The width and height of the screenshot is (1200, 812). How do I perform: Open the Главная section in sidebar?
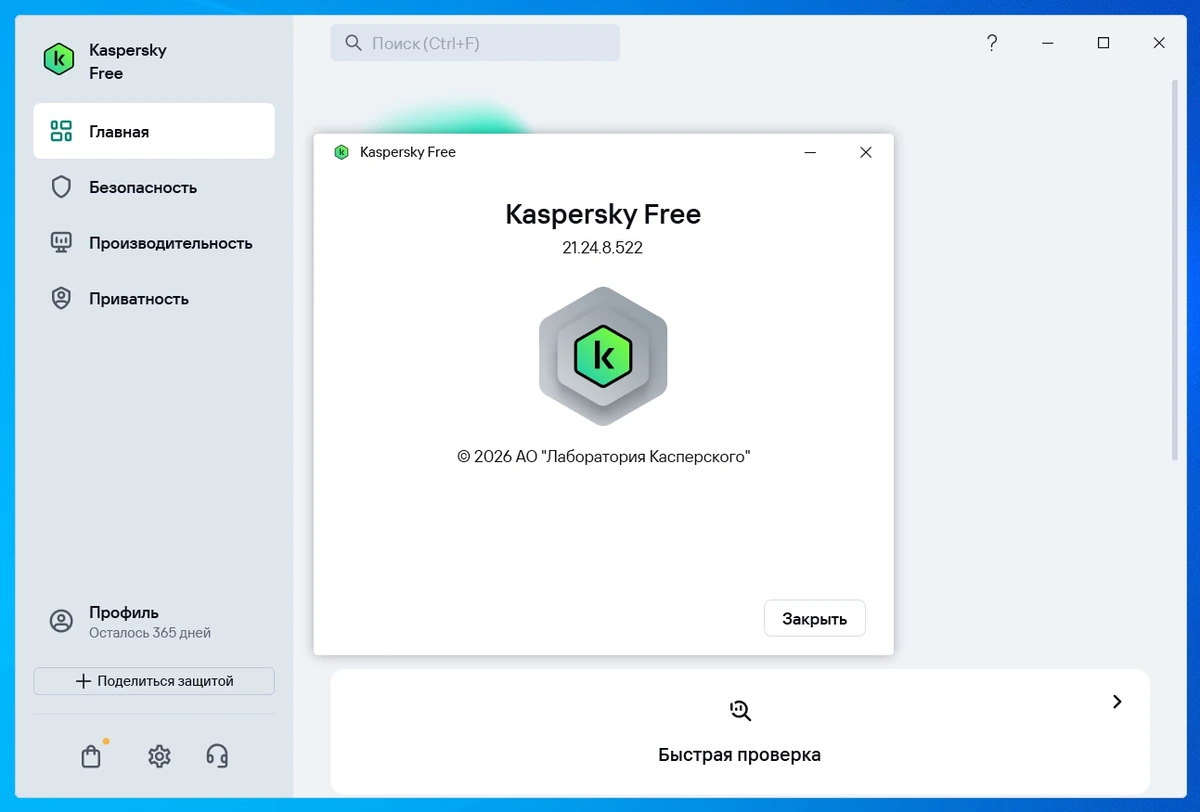point(154,131)
